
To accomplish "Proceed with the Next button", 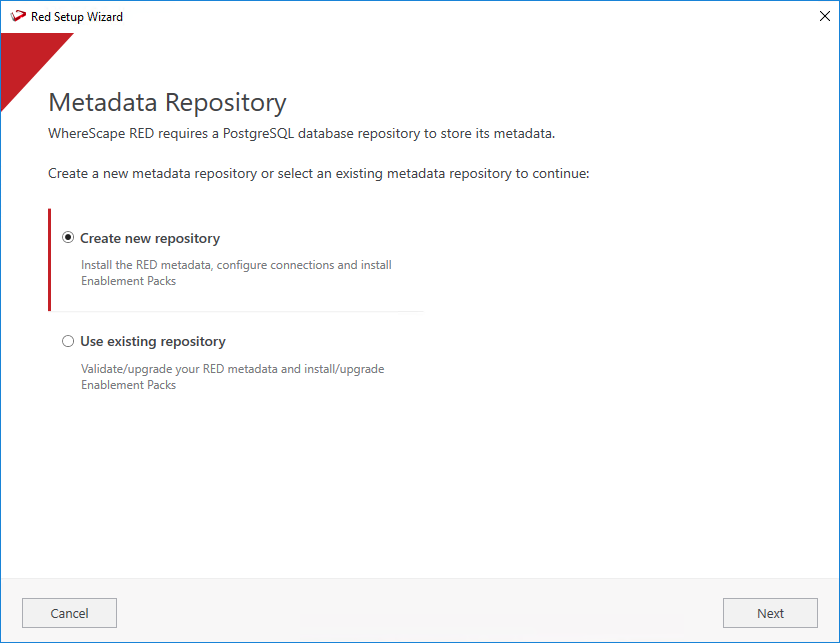I will click(770, 613).
